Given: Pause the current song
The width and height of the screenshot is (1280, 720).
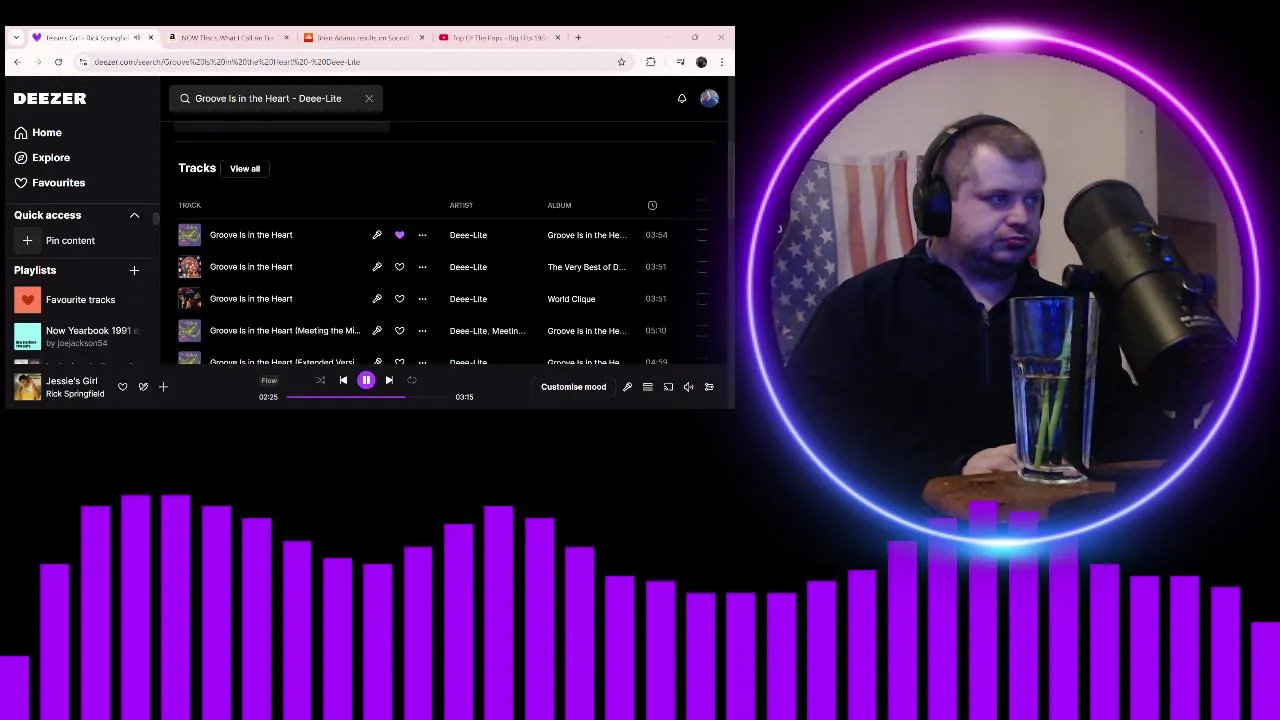Looking at the screenshot, I should [x=366, y=380].
